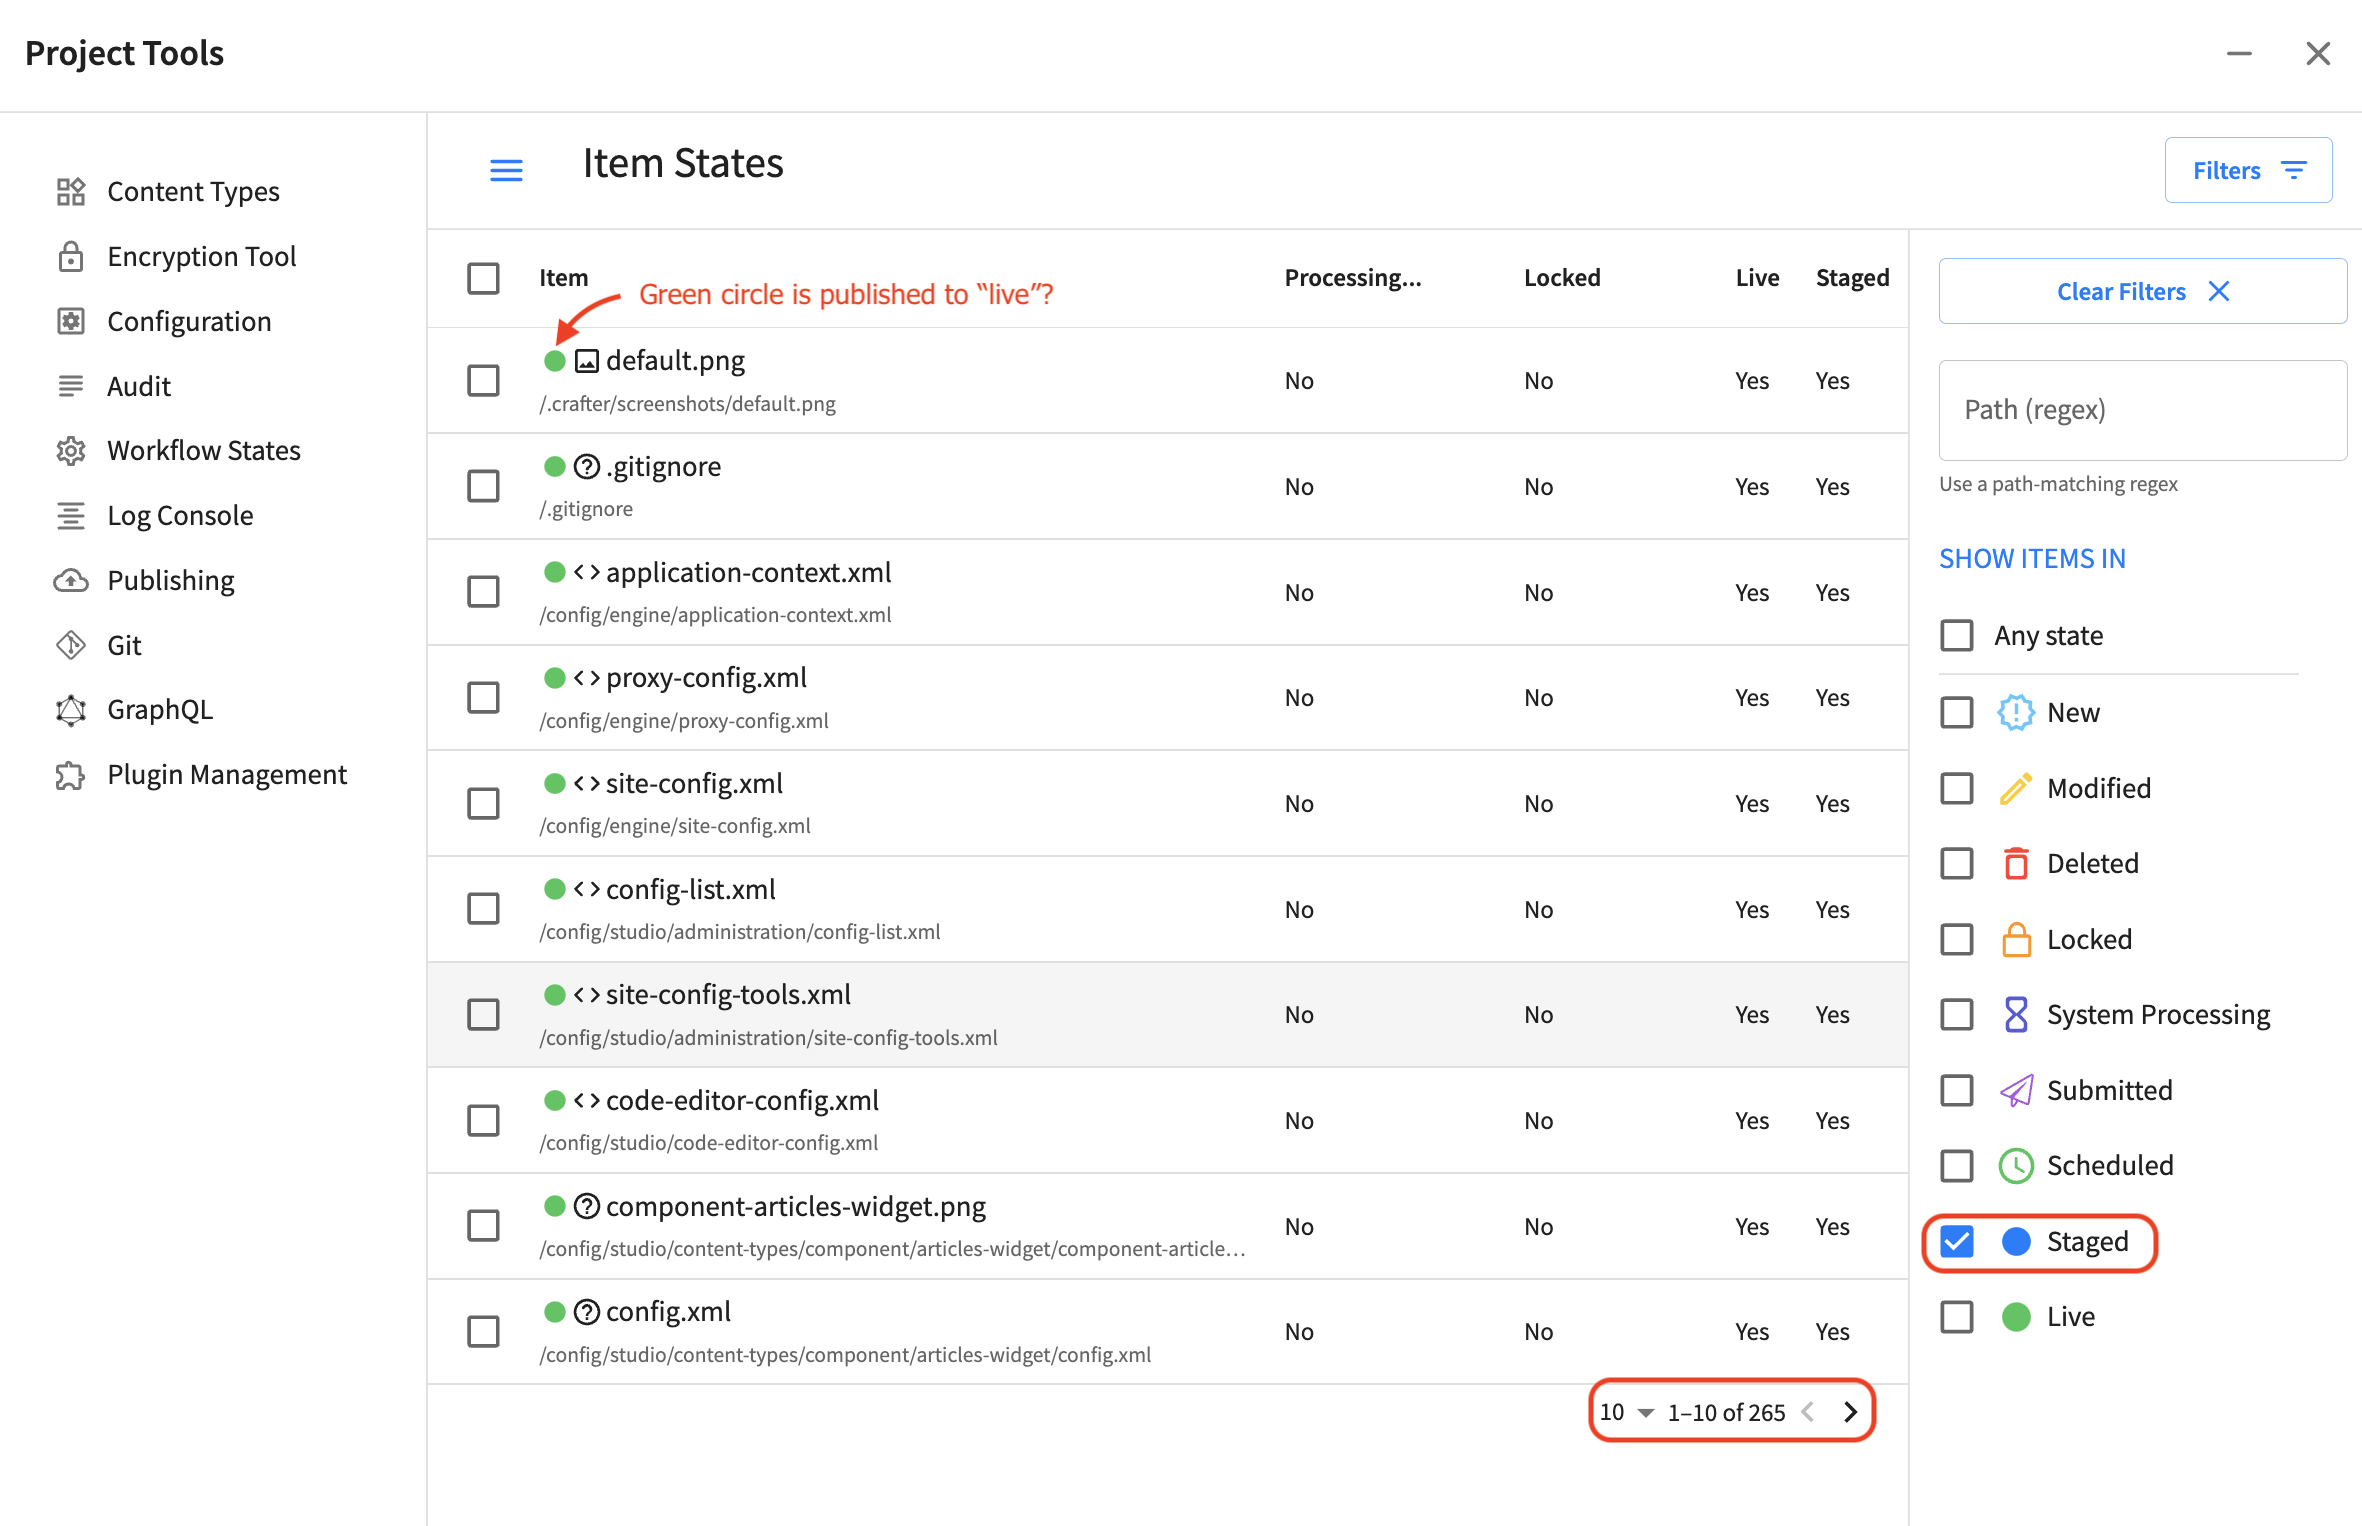Open Content Types in sidebar
2362x1526 pixels.
tap(193, 191)
